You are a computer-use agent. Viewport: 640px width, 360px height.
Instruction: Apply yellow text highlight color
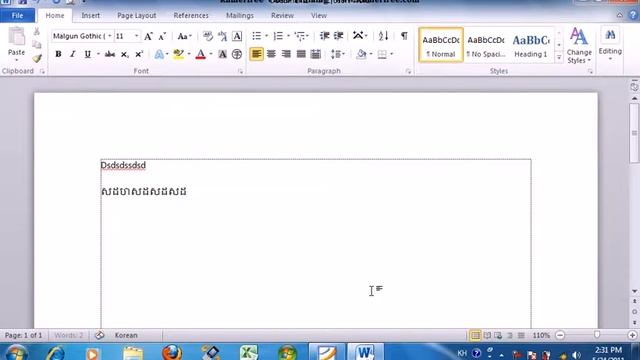coord(178,54)
